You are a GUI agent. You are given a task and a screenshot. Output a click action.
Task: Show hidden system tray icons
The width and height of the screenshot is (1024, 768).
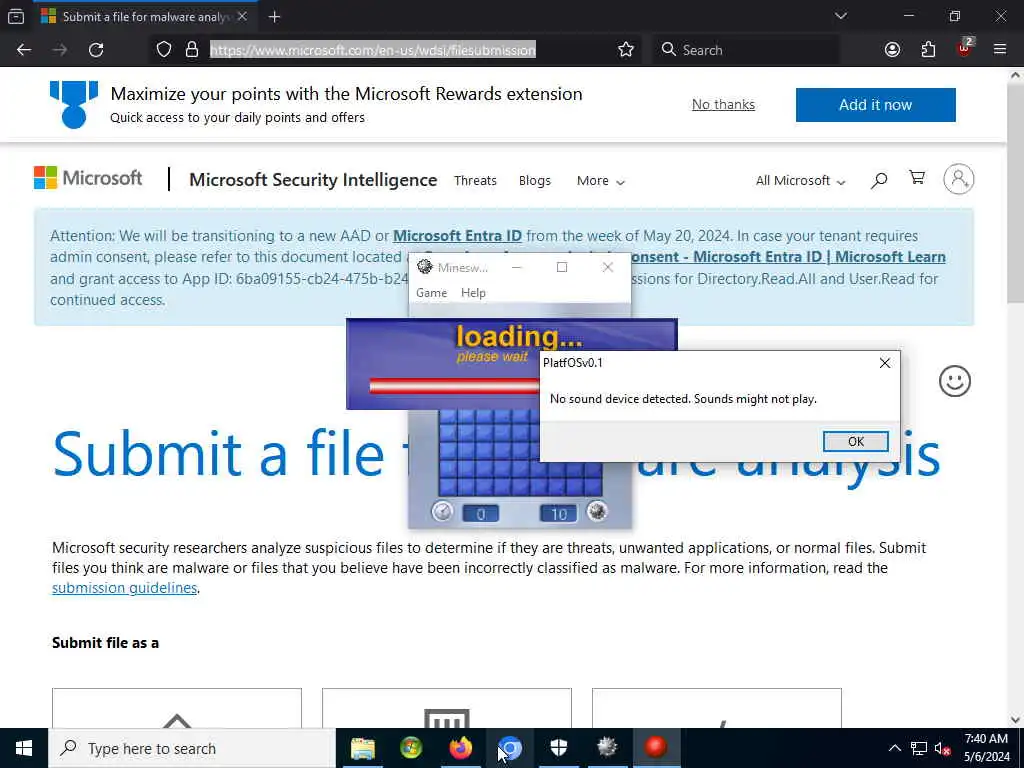(895, 748)
